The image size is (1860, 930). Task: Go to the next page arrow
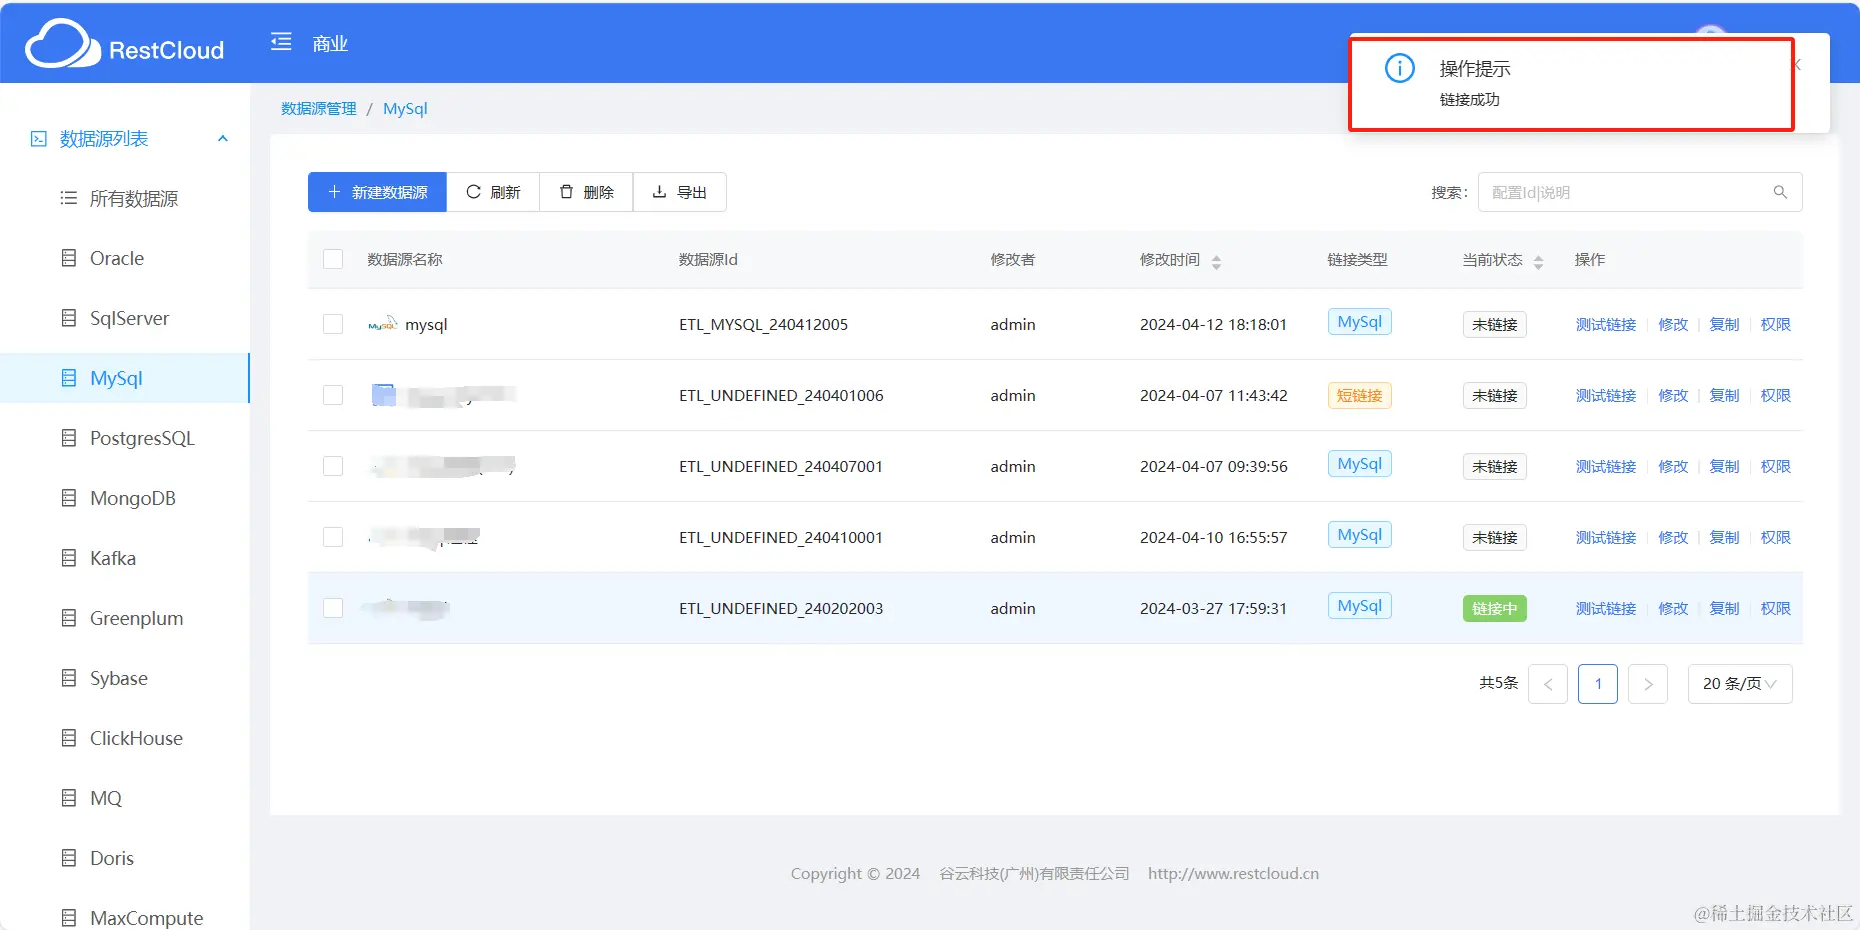(1648, 684)
